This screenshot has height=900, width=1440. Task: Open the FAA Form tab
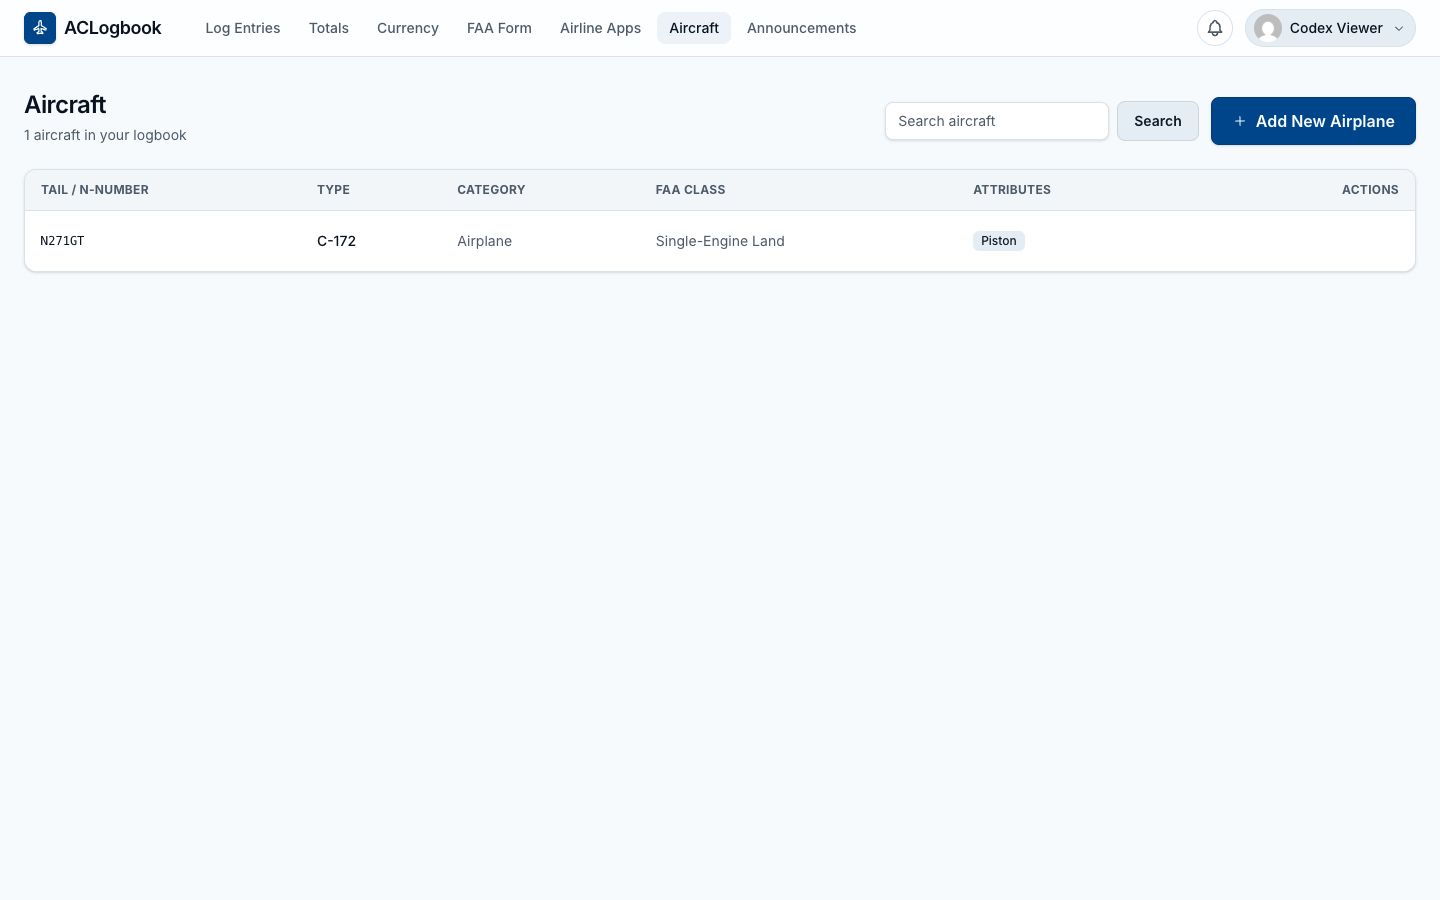499,28
